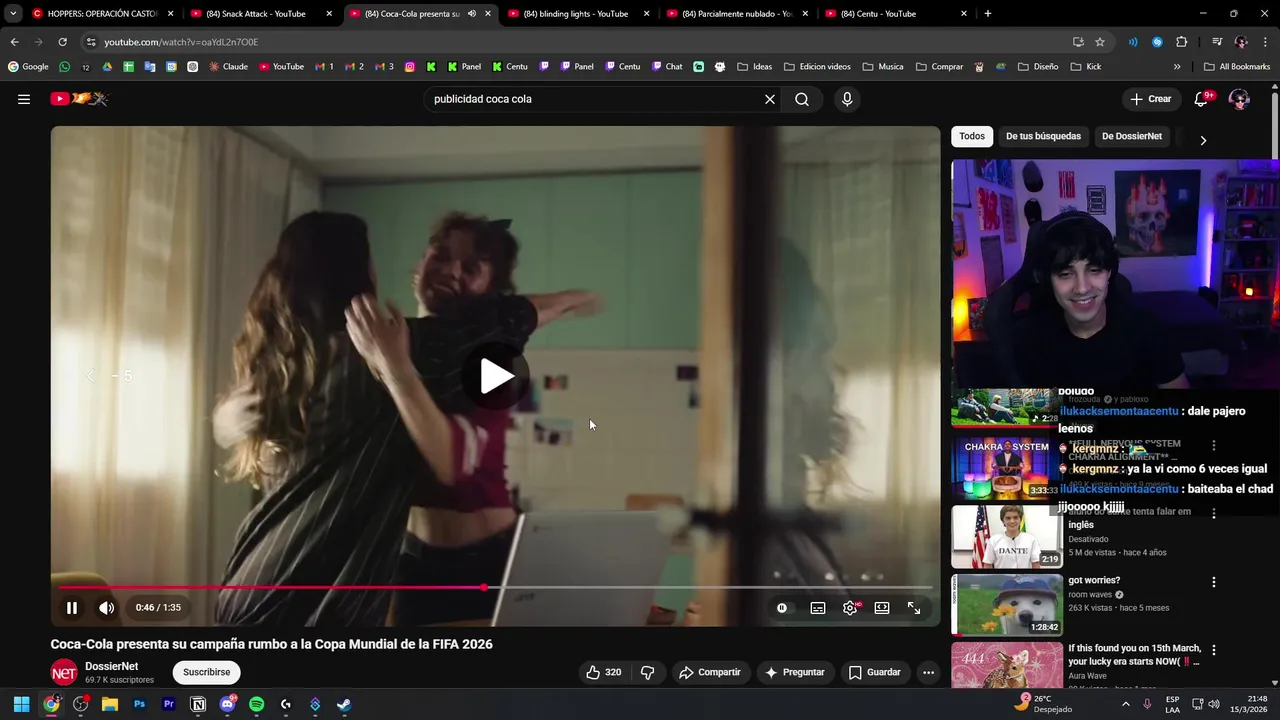Open options for Dante inglês video
Viewport: 1280px width, 720px height.
coord(1214,513)
